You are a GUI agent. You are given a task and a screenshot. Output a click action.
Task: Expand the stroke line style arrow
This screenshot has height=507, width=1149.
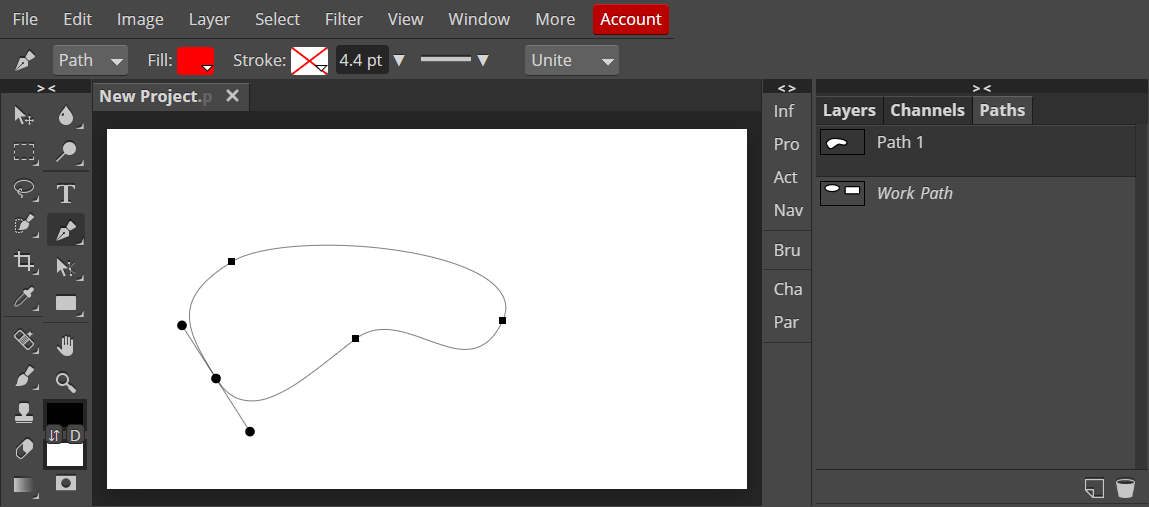click(x=482, y=60)
